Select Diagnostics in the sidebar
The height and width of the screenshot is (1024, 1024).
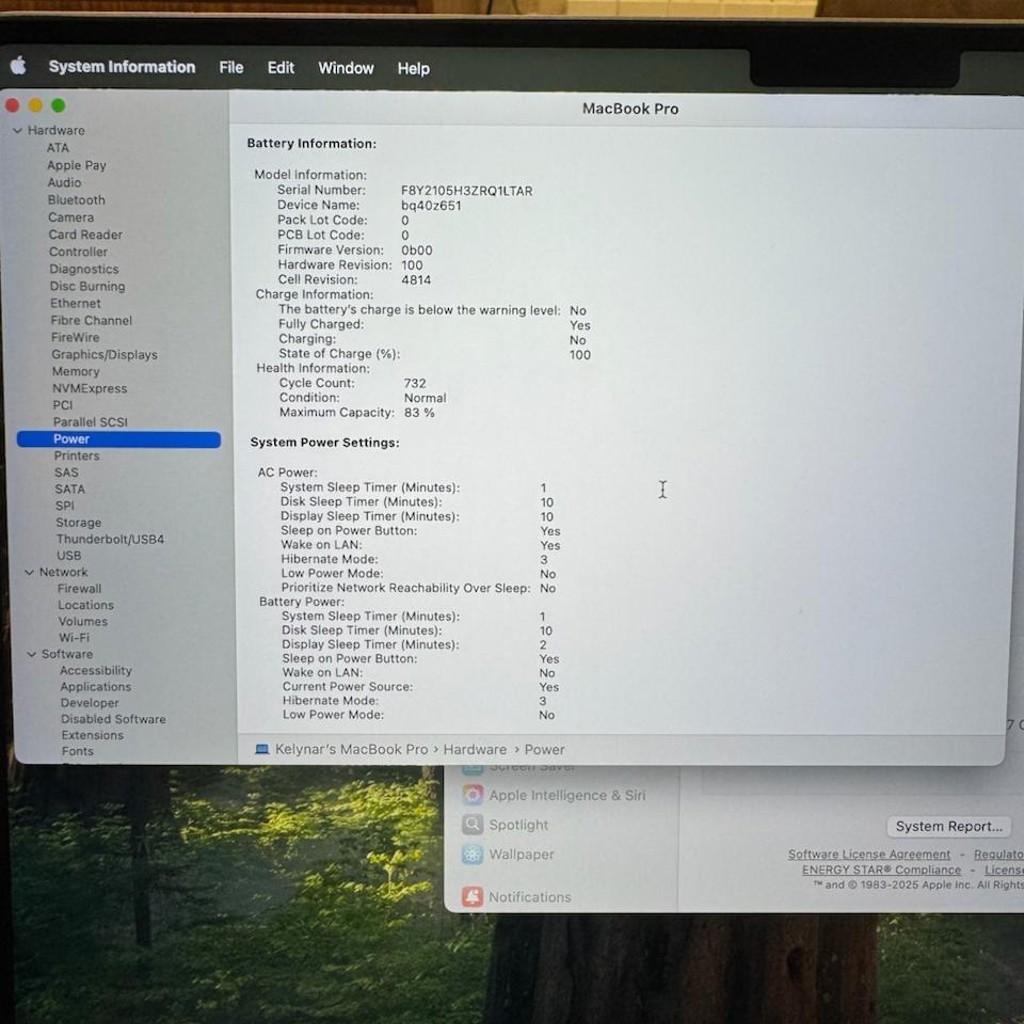[x=84, y=268]
